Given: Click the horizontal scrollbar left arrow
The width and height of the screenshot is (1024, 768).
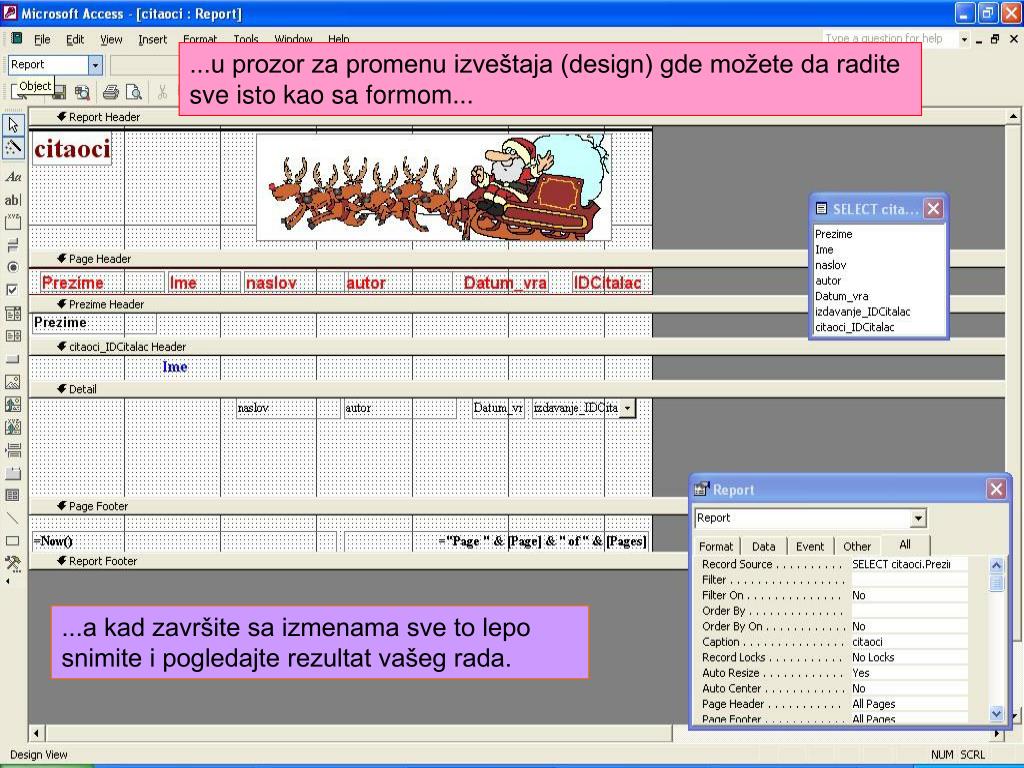Looking at the screenshot, I should click(x=37, y=733).
